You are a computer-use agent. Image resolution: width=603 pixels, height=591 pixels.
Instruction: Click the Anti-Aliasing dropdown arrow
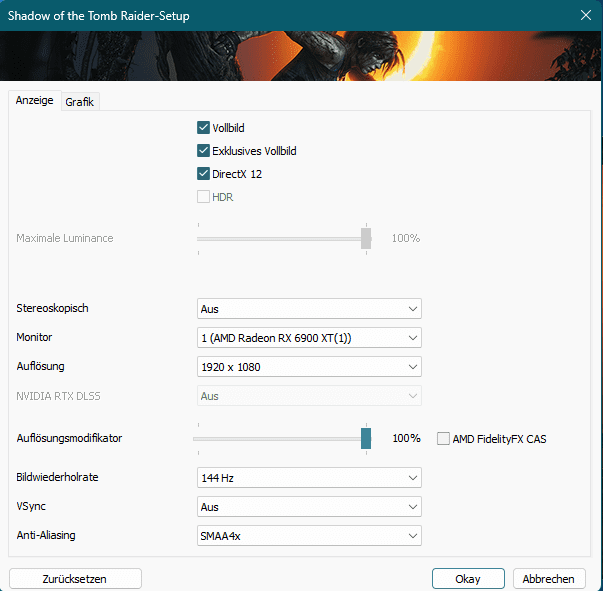coord(413,536)
